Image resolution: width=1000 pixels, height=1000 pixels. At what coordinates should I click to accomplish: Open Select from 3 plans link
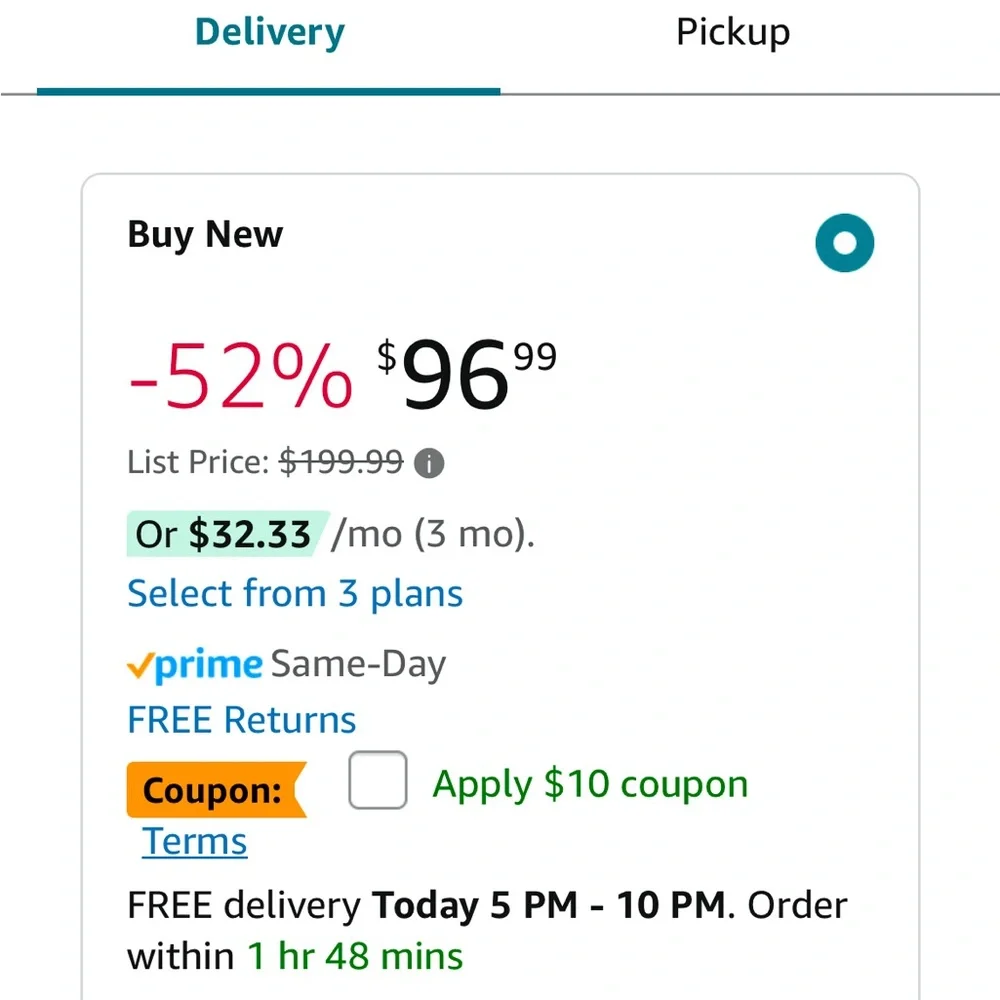(295, 594)
